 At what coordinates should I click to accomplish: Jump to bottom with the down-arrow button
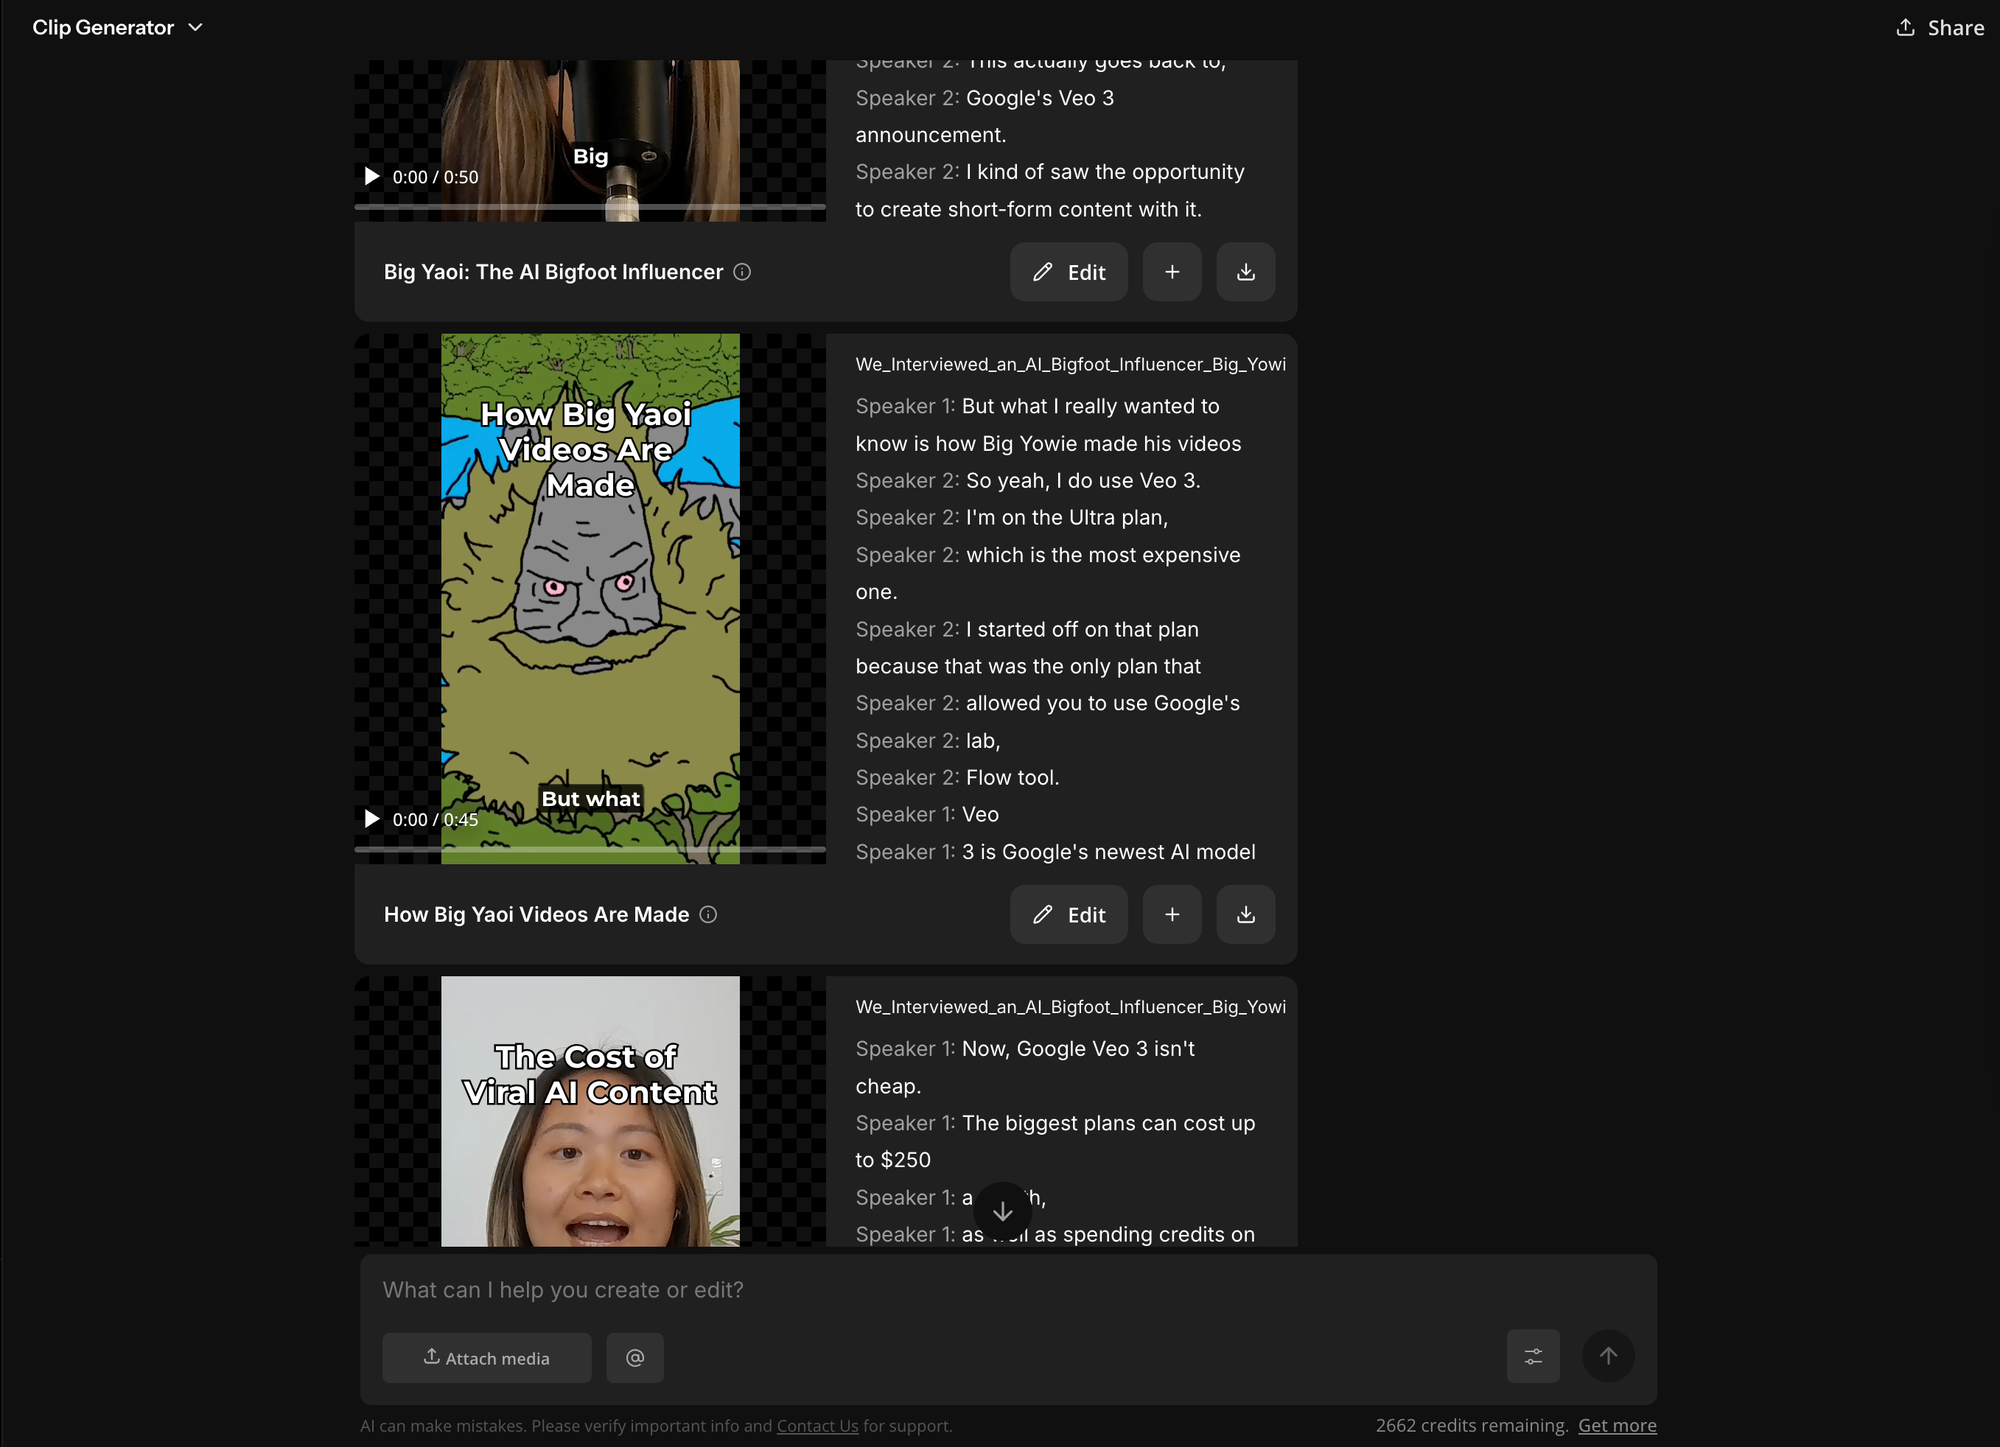(x=1002, y=1211)
